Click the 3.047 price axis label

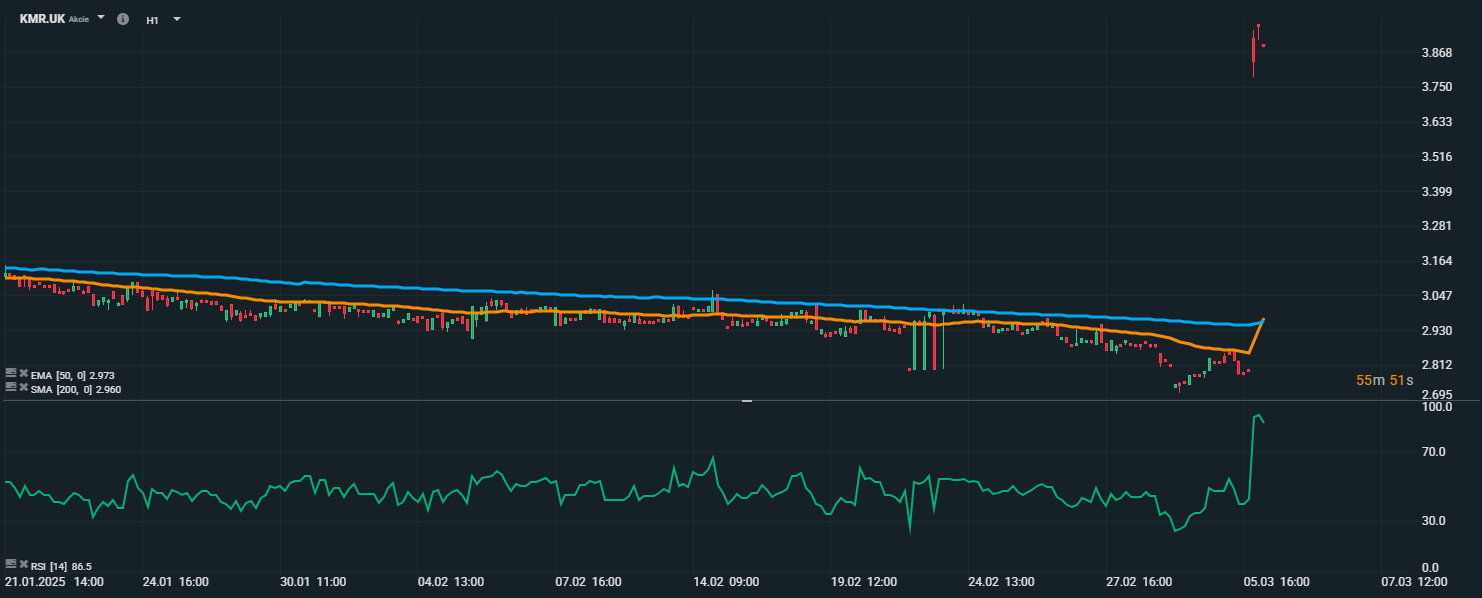click(x=1435, y=296)
